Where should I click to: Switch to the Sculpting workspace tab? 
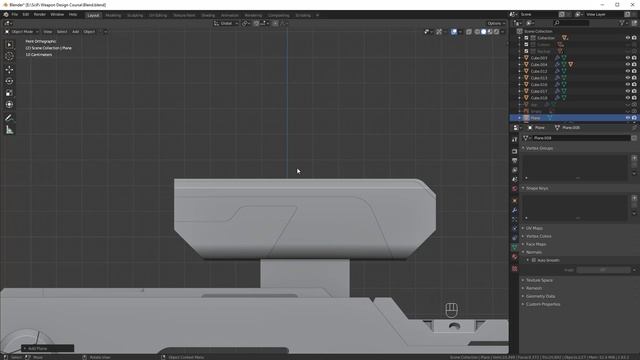135,16
